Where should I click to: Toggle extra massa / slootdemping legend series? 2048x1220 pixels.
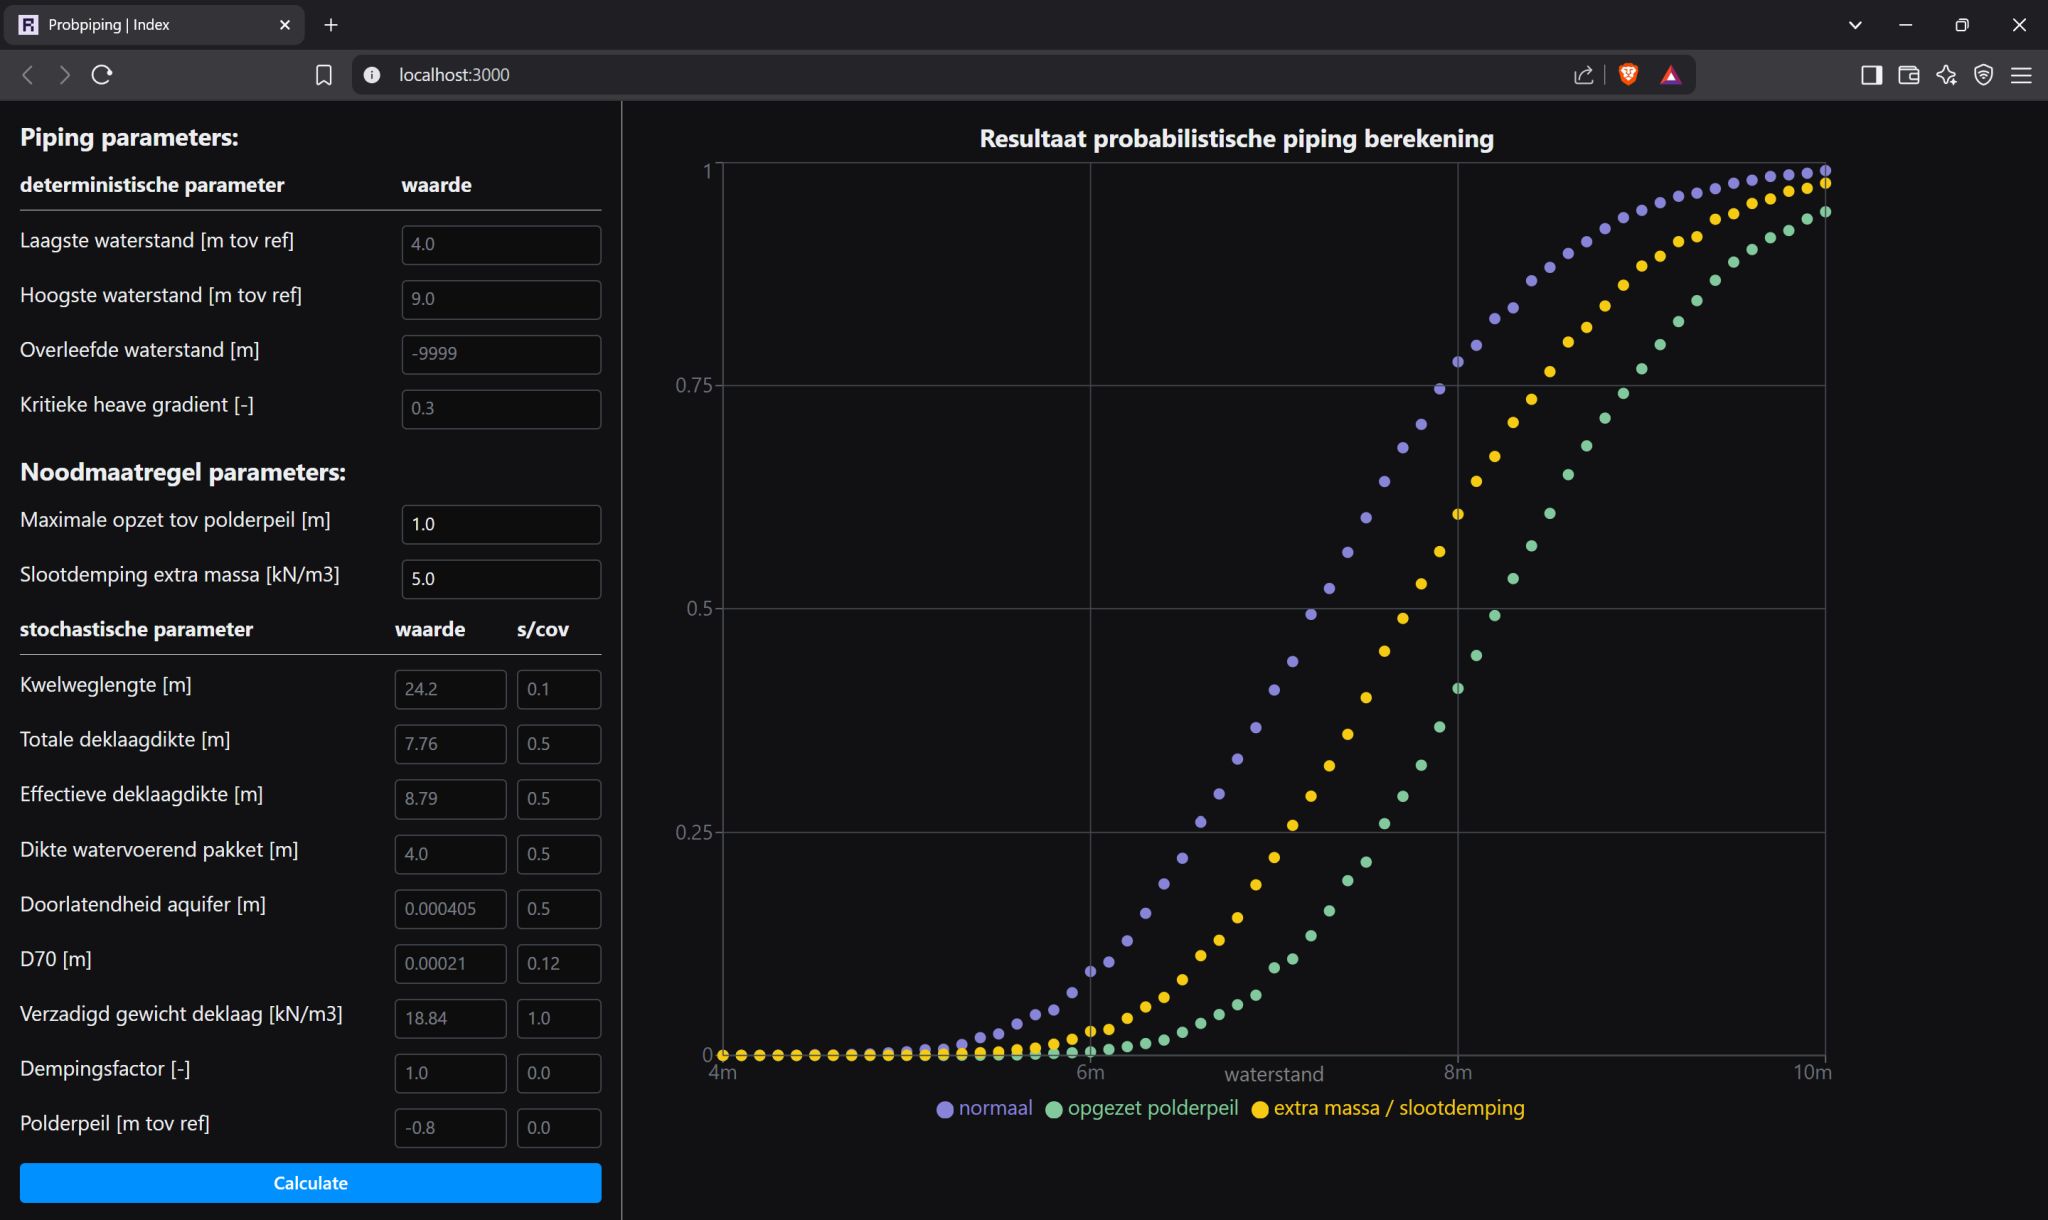[x=1387, y=1108]
